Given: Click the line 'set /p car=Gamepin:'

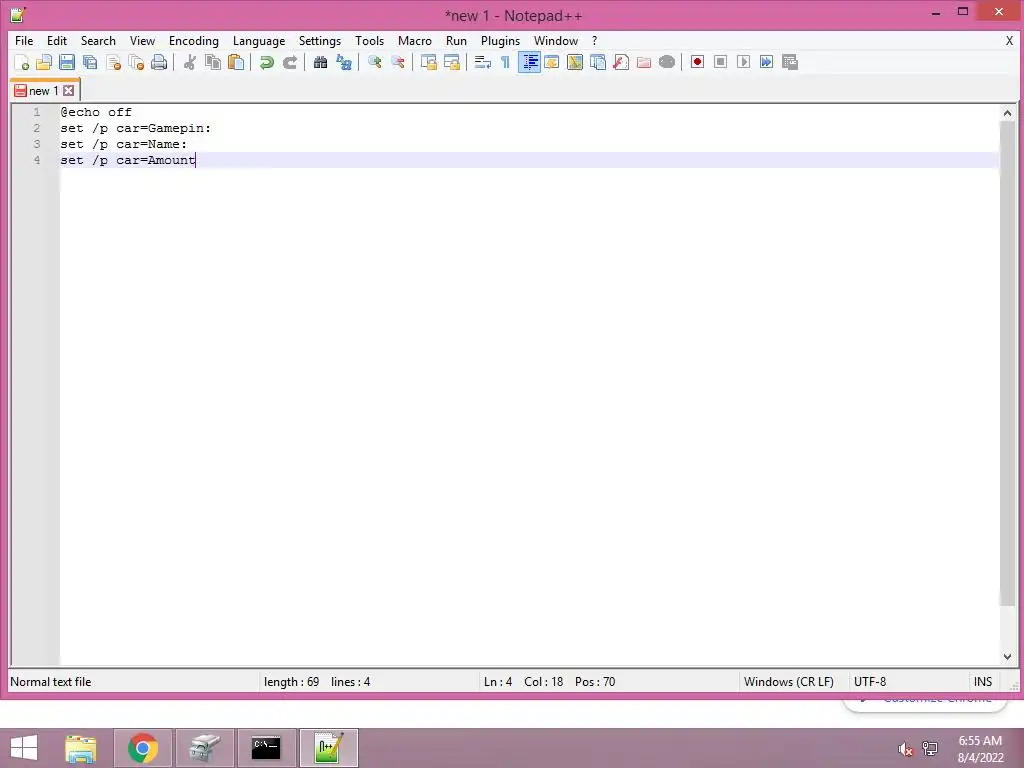Looking at the screenshot, I should coord(136,128).
